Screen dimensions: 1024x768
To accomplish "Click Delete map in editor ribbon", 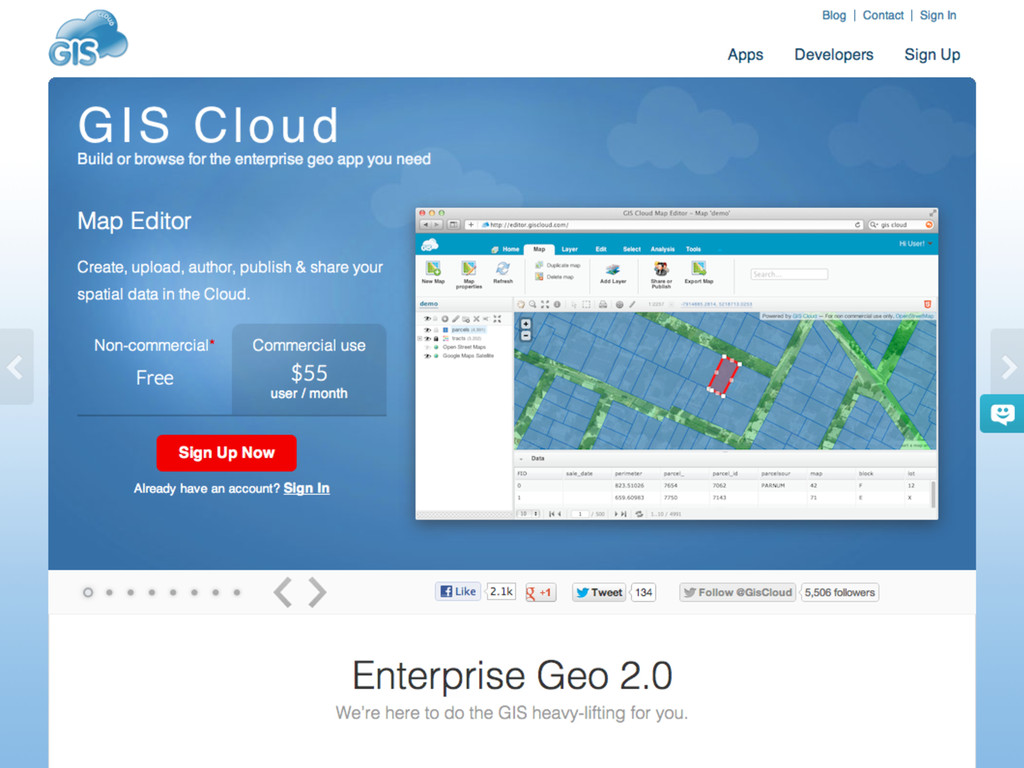I will [554, 277].
